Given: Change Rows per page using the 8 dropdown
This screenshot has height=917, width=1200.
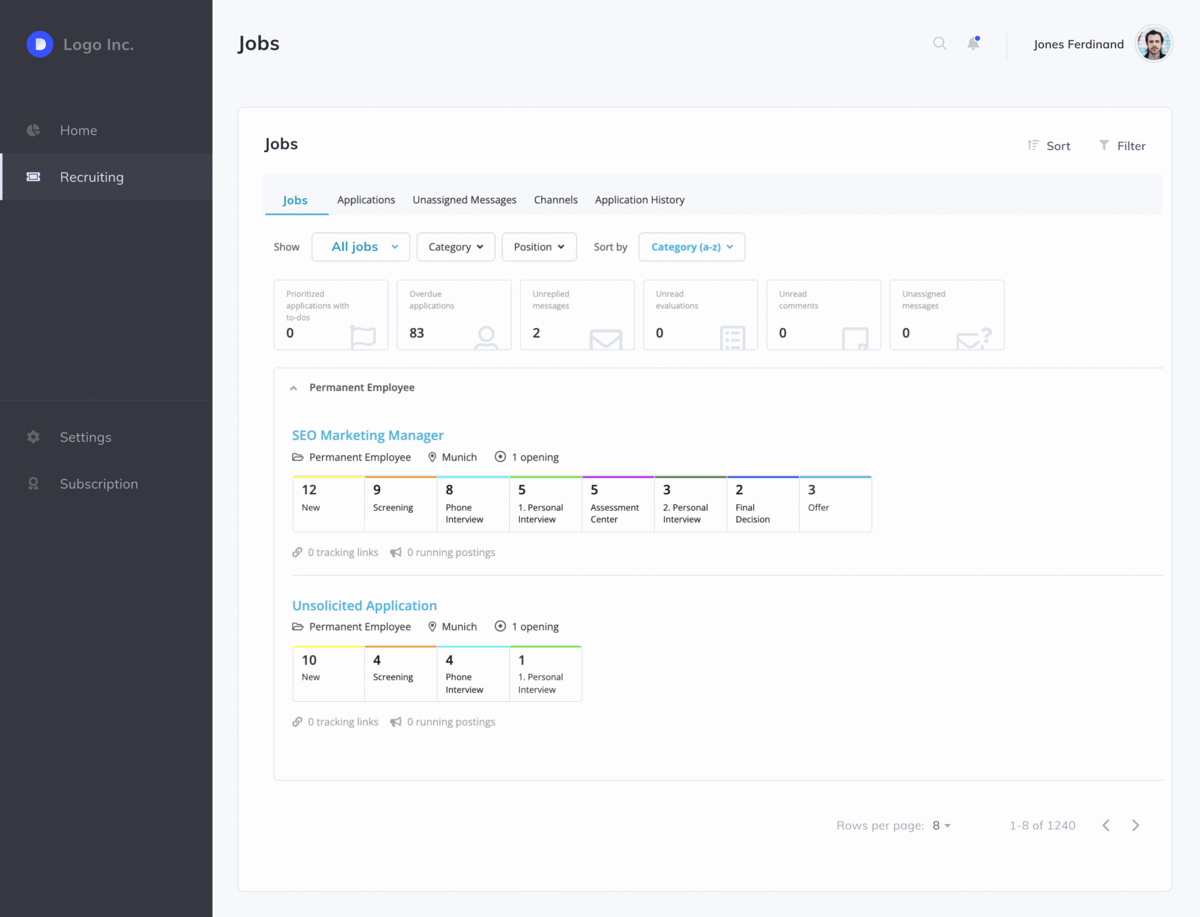Looking at the screenshot, I should click(x=939, y=825).
